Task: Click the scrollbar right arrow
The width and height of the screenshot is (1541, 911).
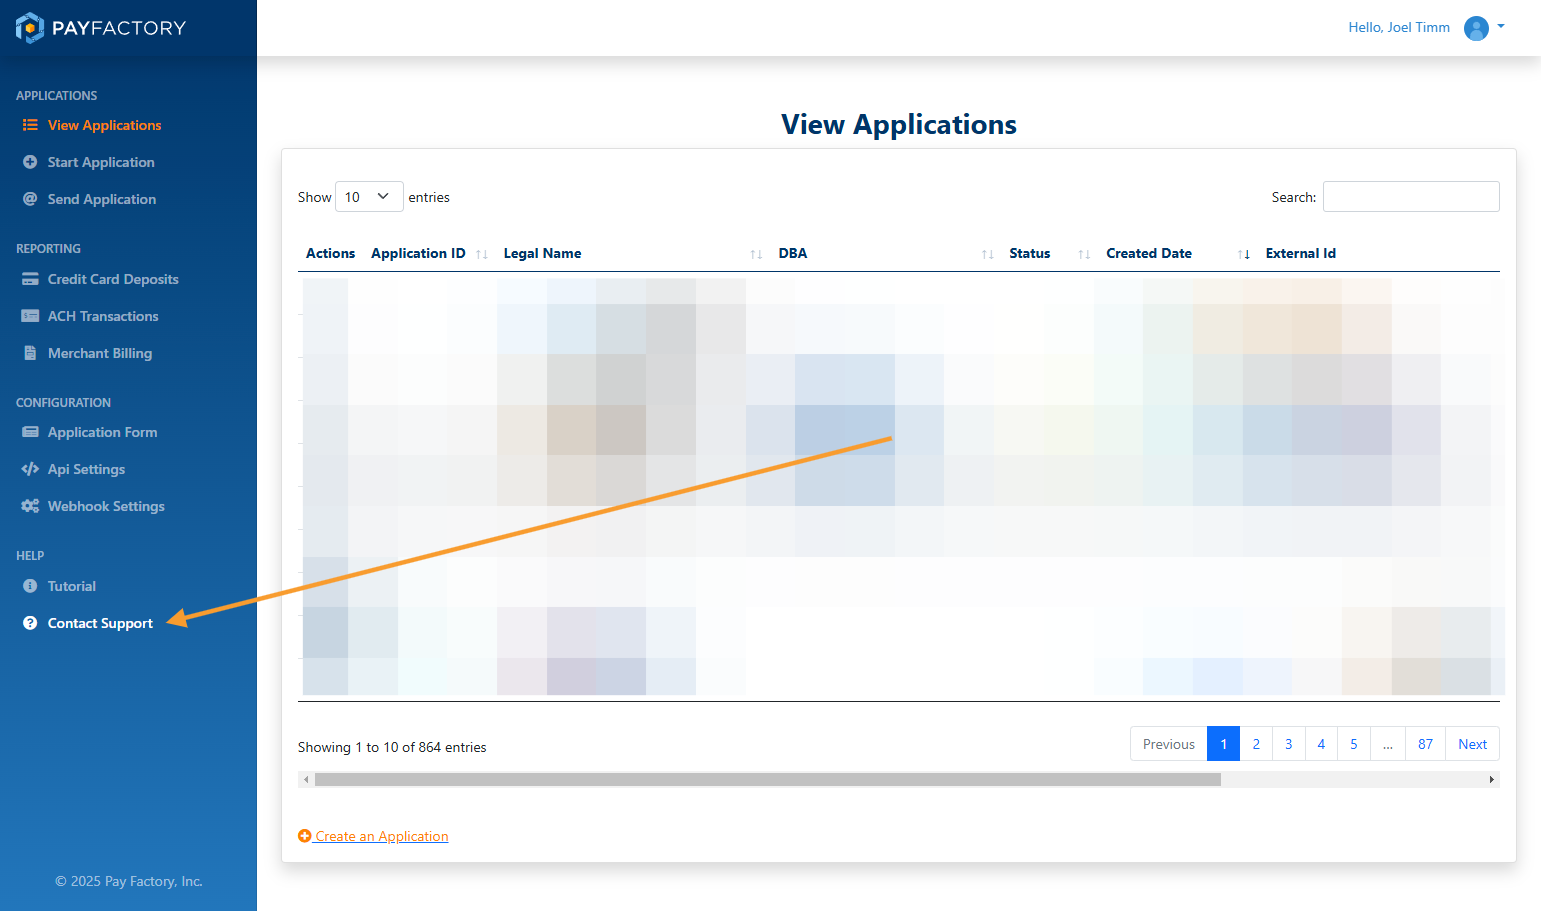Action: [x=1491, y=780]
